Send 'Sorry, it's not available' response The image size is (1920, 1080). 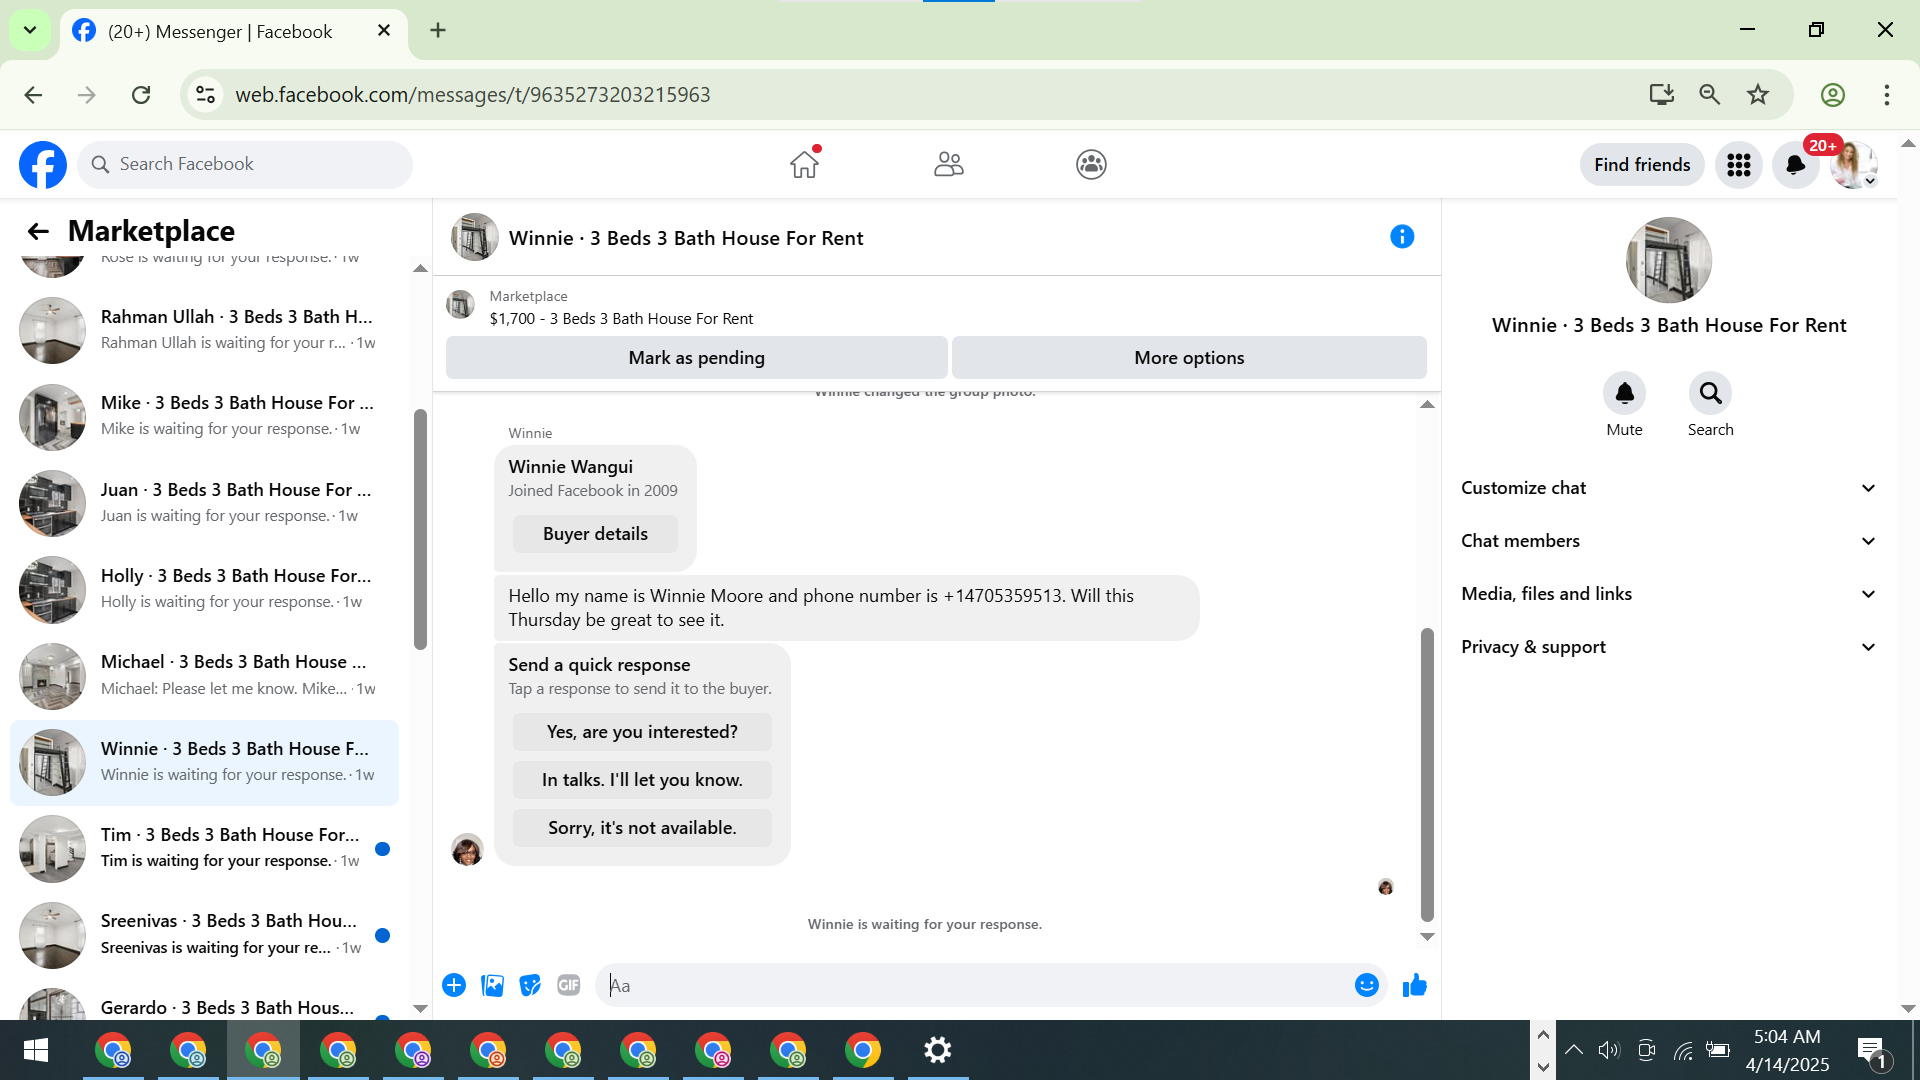642,828
